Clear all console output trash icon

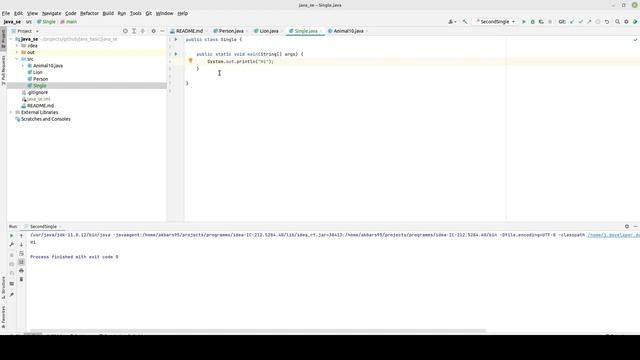[x=21, y=279]
